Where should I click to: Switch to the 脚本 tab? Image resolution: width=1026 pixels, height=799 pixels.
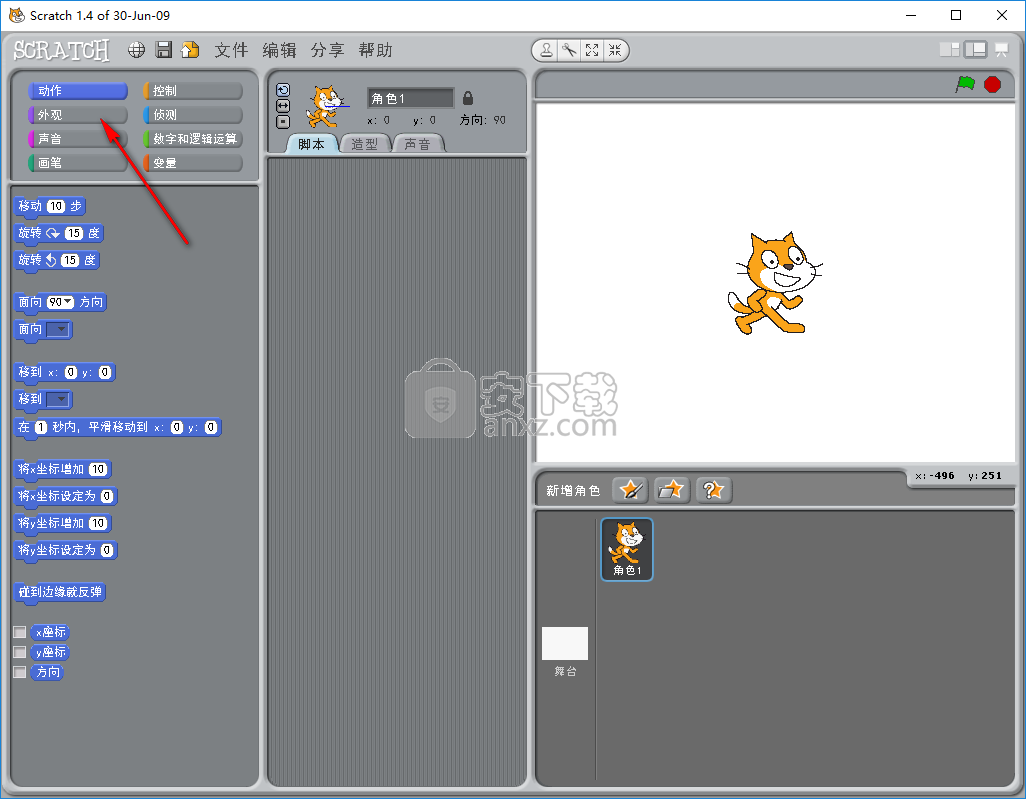coord(311,144)
